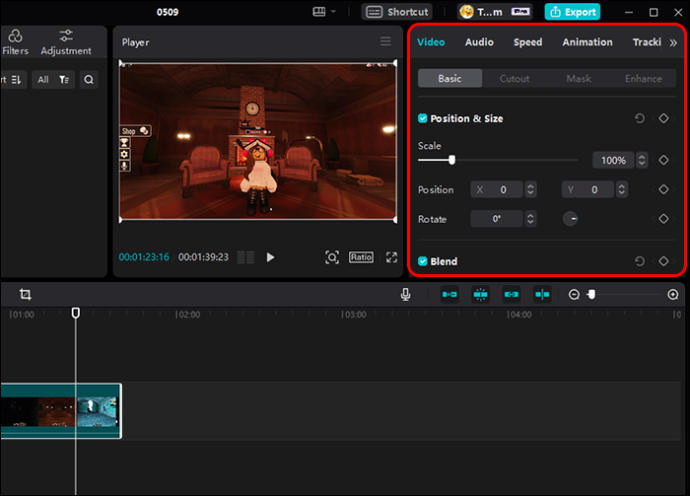Image resolution: width=690 pixels, height=496 pixels.
Task: Click the Rotate dial knob
Action: pos(570,219)
